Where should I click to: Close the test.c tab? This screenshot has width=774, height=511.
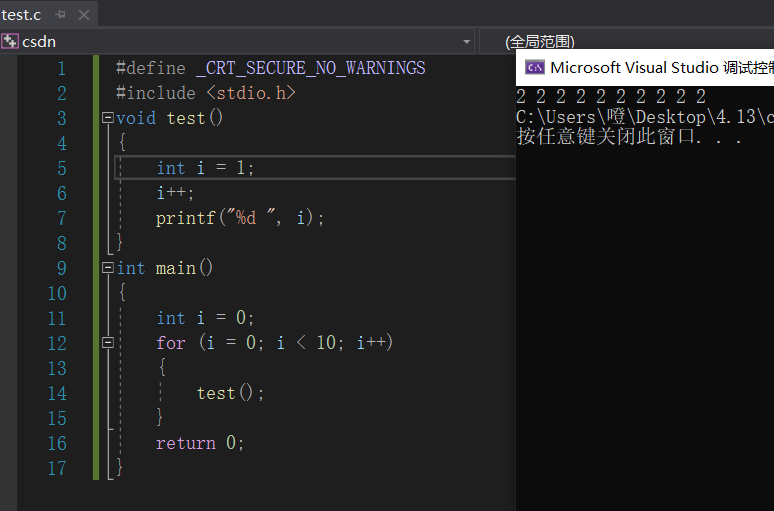pos(84,15)
